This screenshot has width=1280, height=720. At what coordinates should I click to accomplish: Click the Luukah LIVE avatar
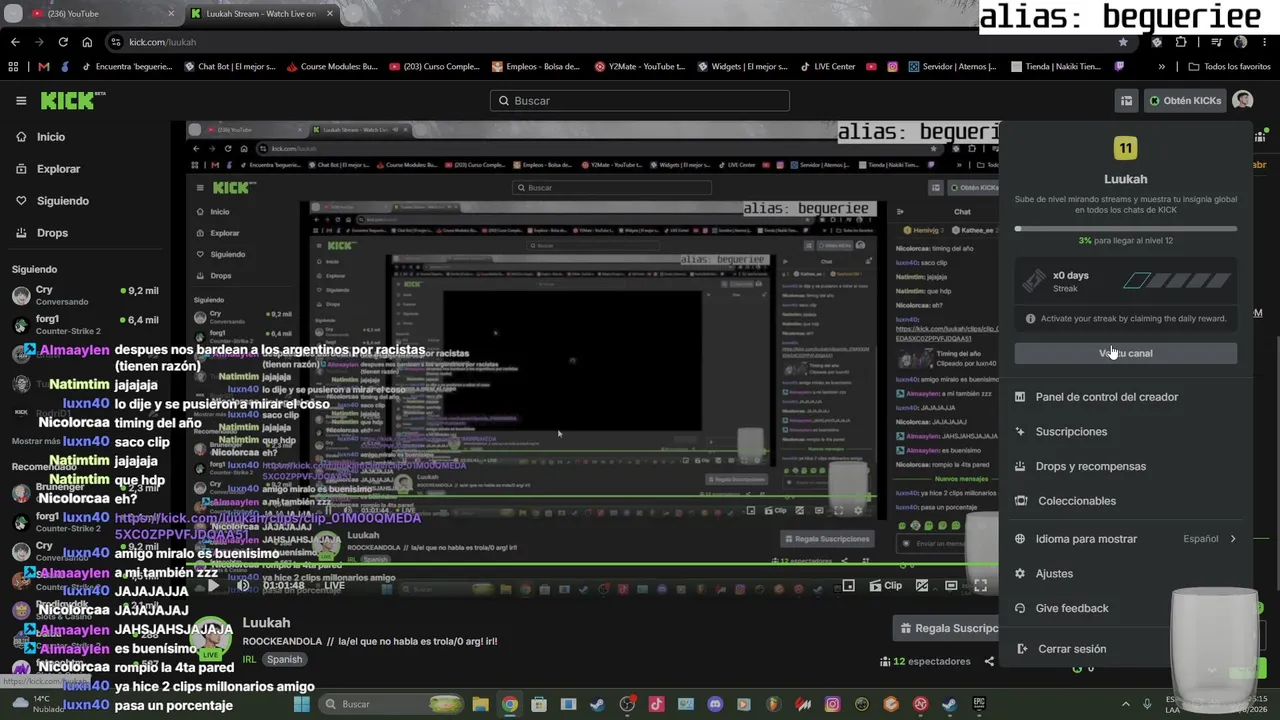tap(211, 638)
